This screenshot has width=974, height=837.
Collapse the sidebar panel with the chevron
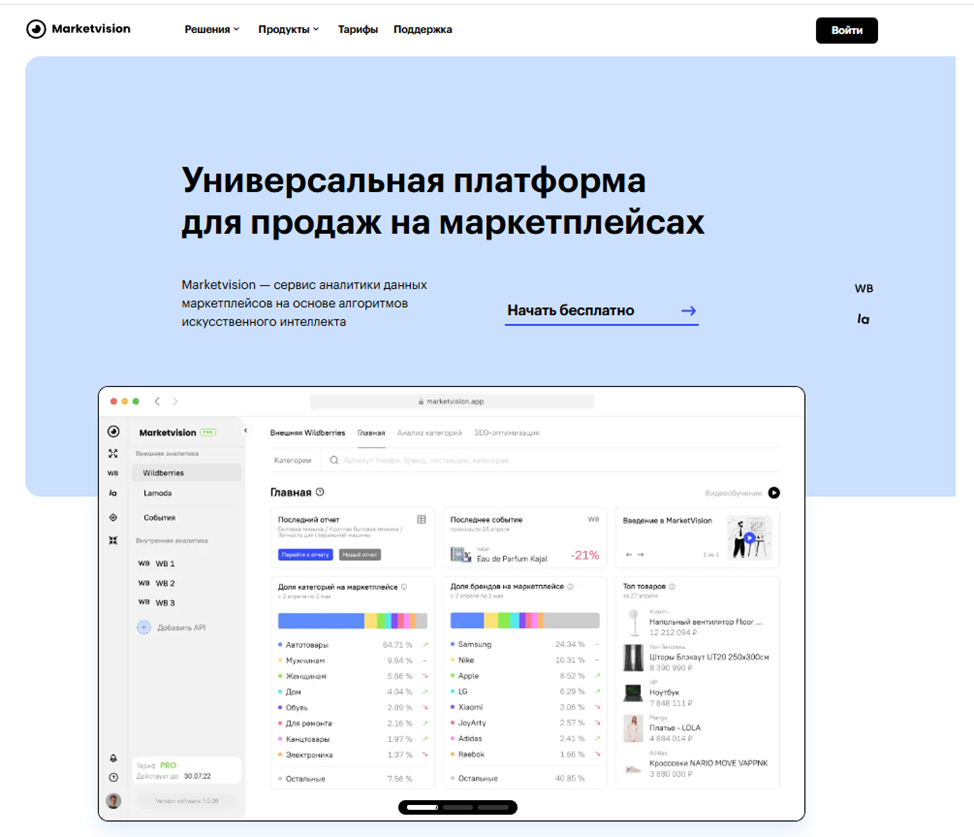point(245,431)
